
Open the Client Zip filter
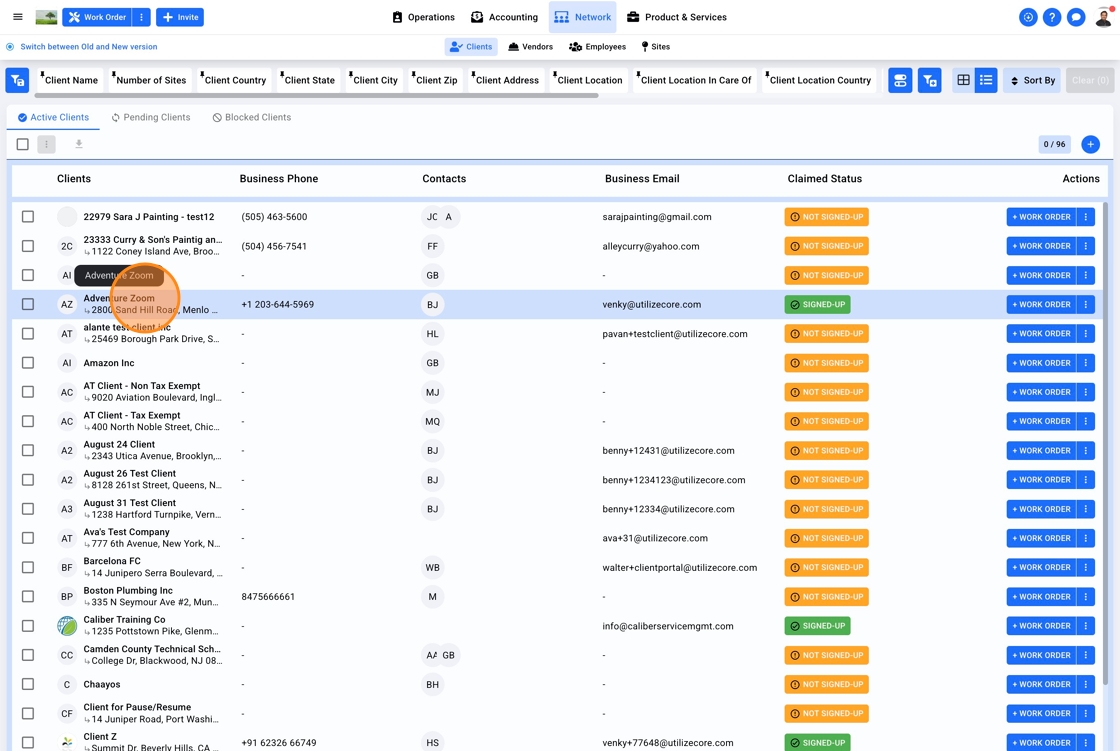point(436,80)
